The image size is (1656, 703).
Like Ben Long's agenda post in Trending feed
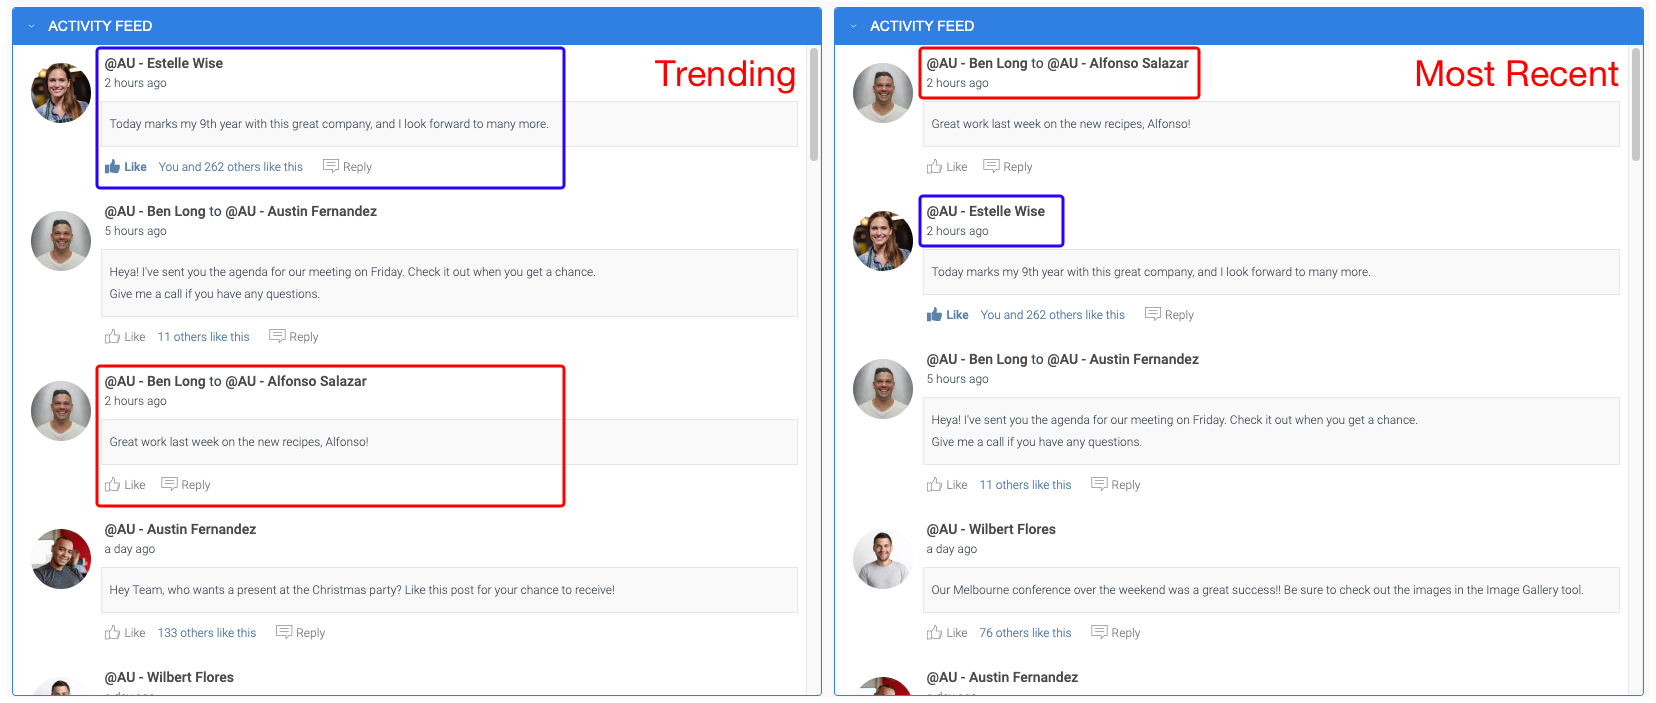126,337
